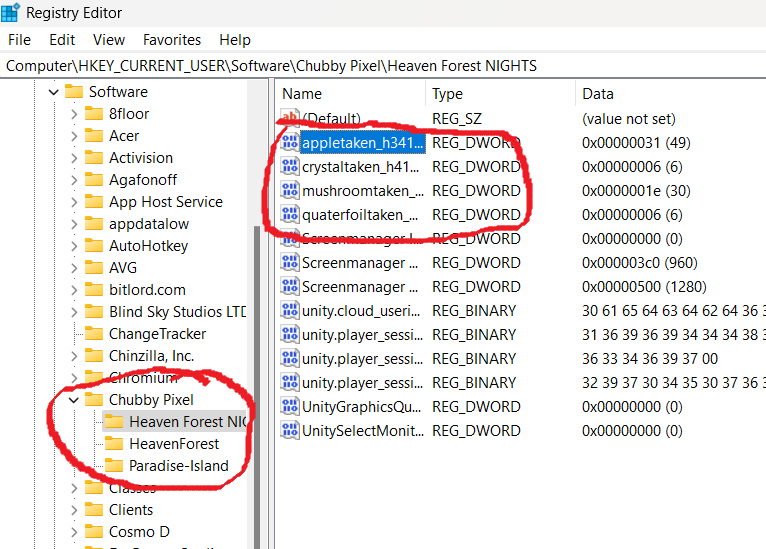Select the App Host Service folder icon
Image resolution: width=766 pixels, height=549 pixels.
click(94, 201)
